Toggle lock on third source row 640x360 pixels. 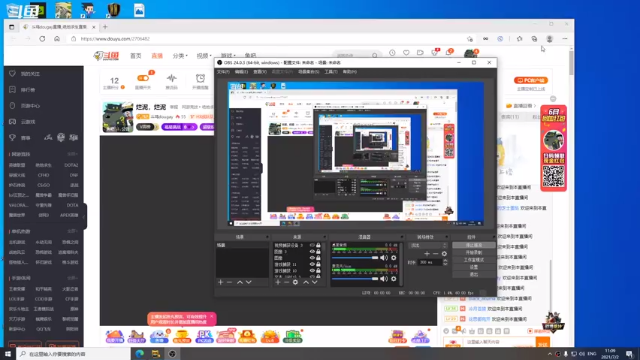pyautogui.click(x=318, y=258)
